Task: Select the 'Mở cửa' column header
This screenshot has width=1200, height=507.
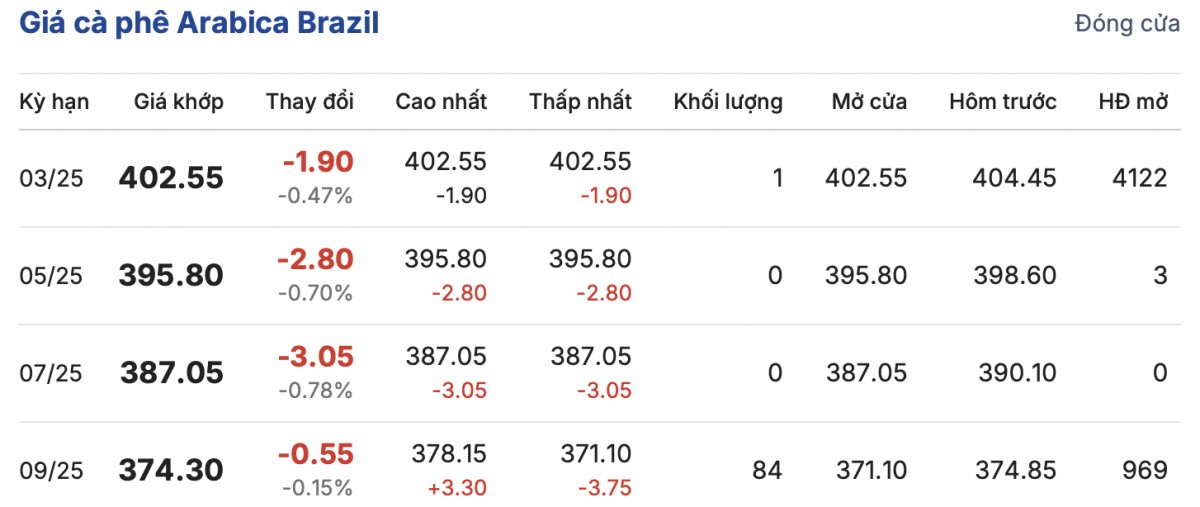Action: click(869, 101)
